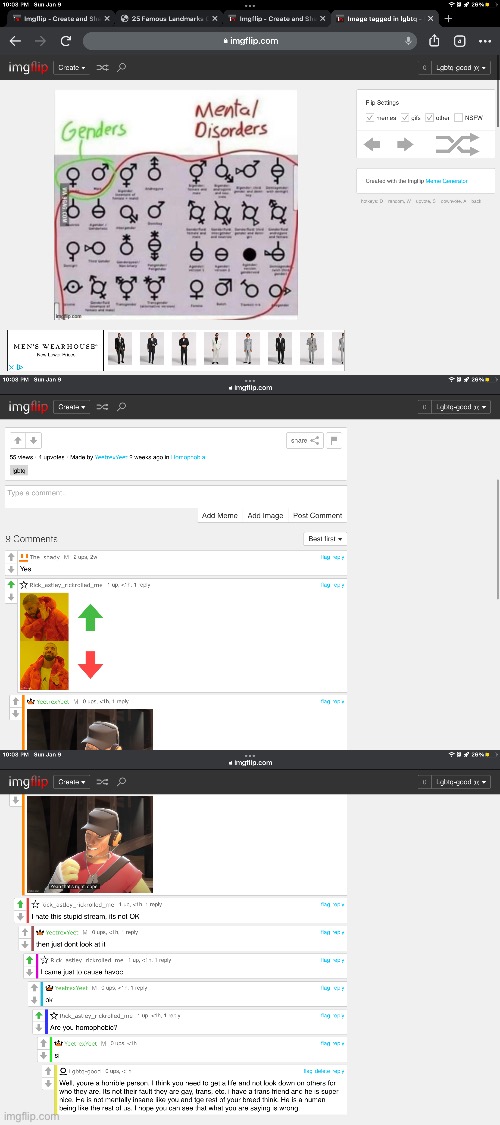This screenshot has height=1125, width=500.
Task: Click the share button
Action: click(x=304, y=441)
